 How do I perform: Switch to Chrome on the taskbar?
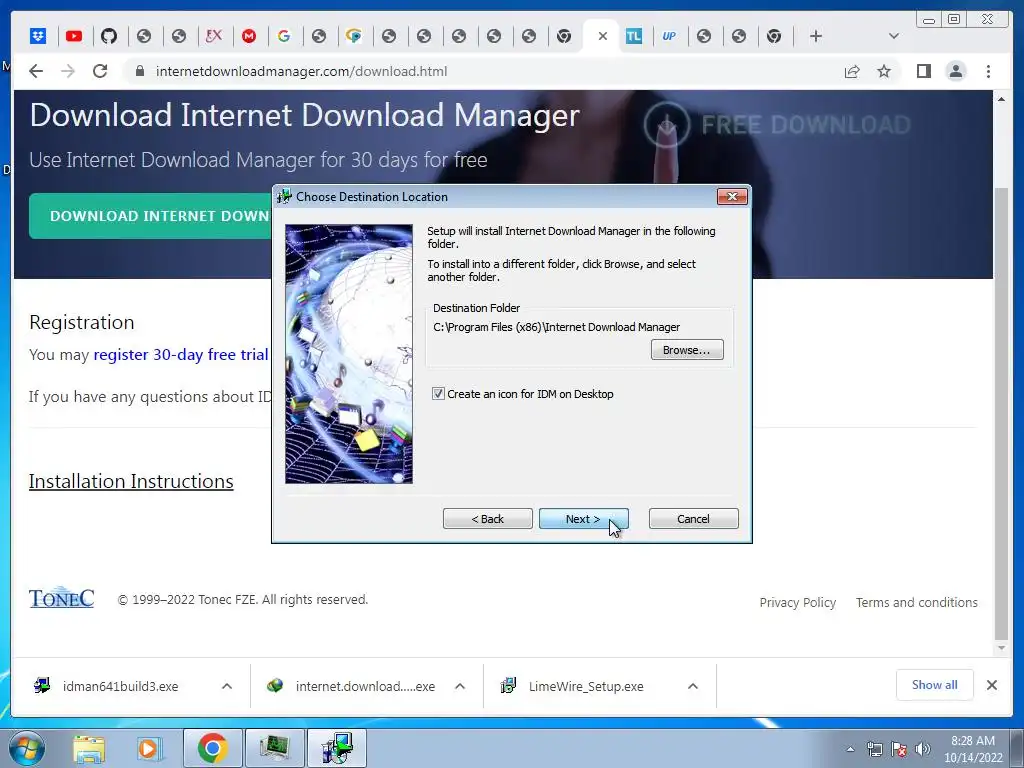pos(212,748)
